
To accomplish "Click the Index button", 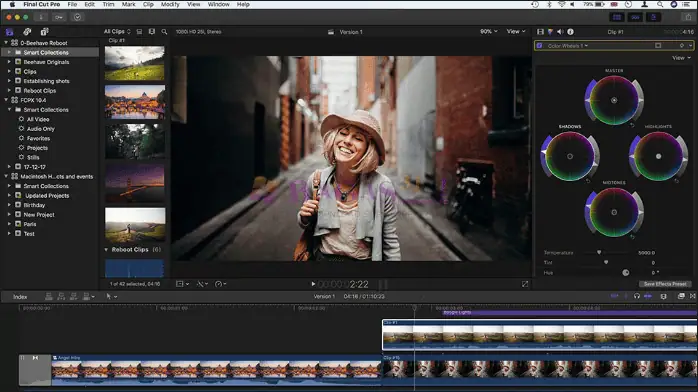I will (x=20, y=297).
